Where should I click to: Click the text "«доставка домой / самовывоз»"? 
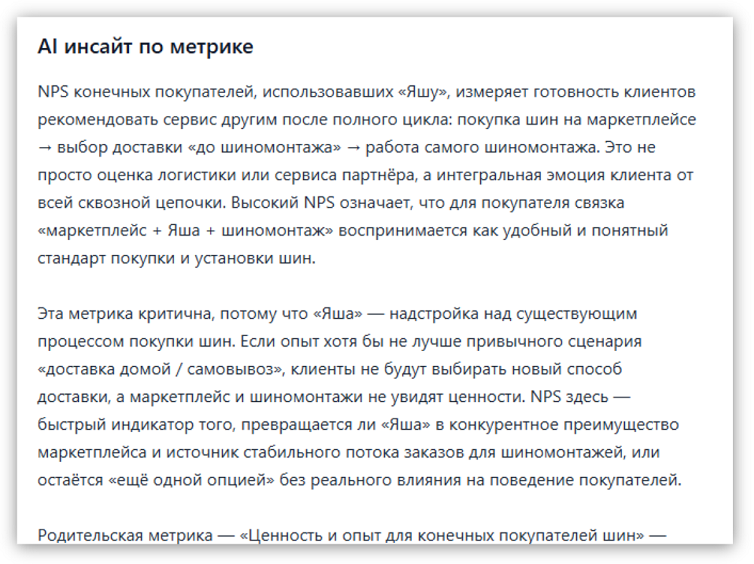point(161,369)
